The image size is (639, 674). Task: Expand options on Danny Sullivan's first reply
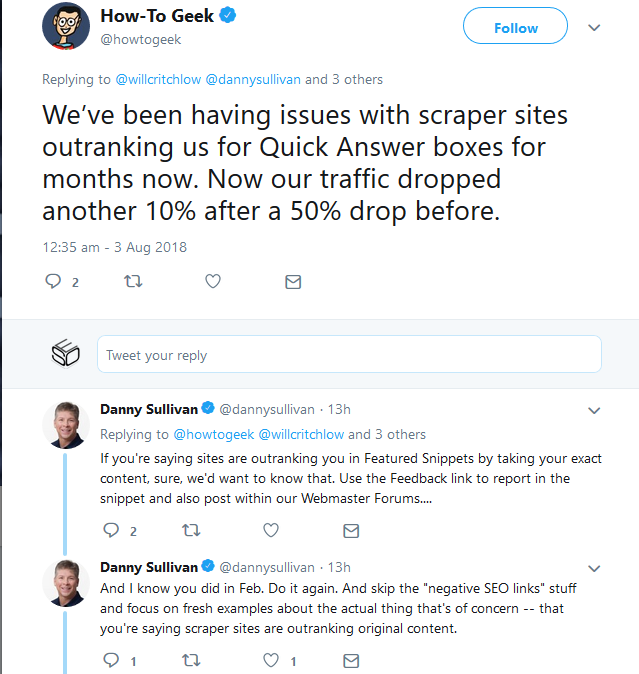pyautogui.click(x=594, y=410)
